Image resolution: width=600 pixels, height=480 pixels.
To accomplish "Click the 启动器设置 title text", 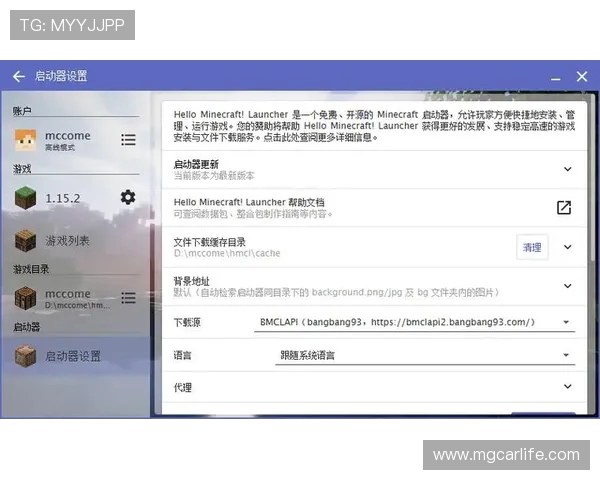I will pos(61,76).
